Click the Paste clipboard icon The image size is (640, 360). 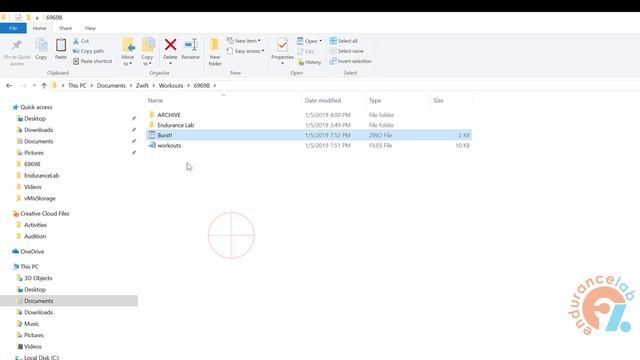(61, 49)
